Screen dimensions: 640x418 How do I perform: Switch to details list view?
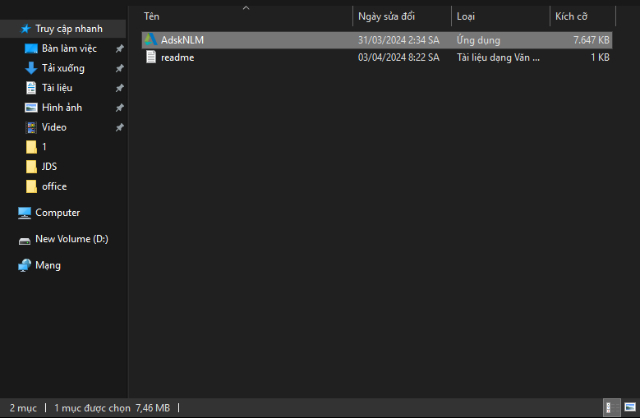pyautogui.click(x=610, y=408)
